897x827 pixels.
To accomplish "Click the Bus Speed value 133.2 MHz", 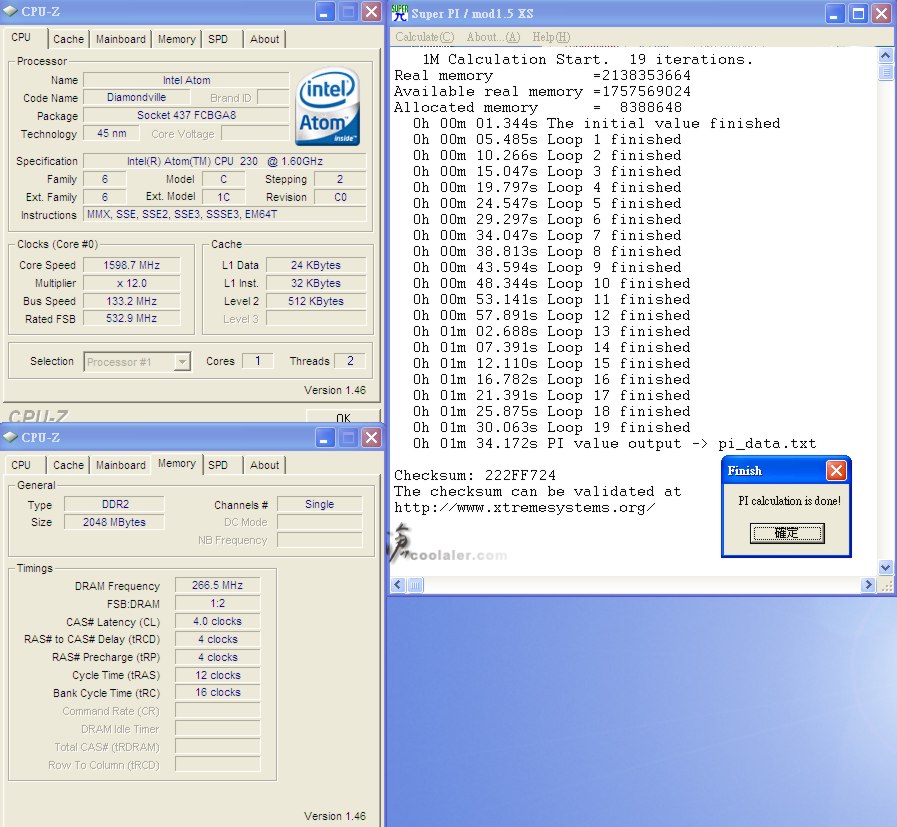I will (x=132, y=301).
